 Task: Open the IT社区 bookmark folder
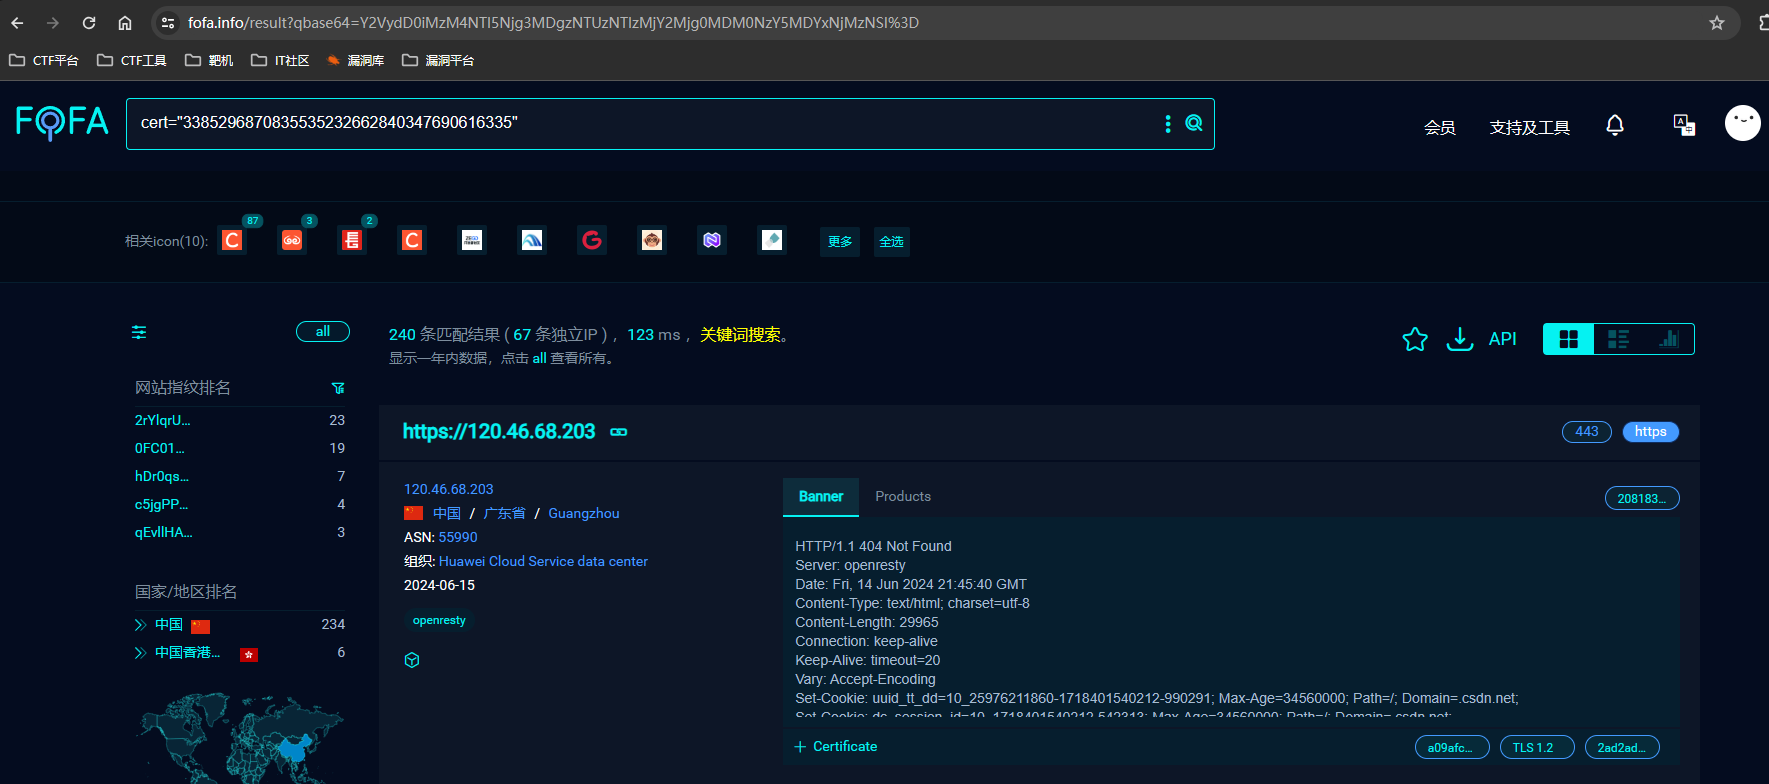280,60
